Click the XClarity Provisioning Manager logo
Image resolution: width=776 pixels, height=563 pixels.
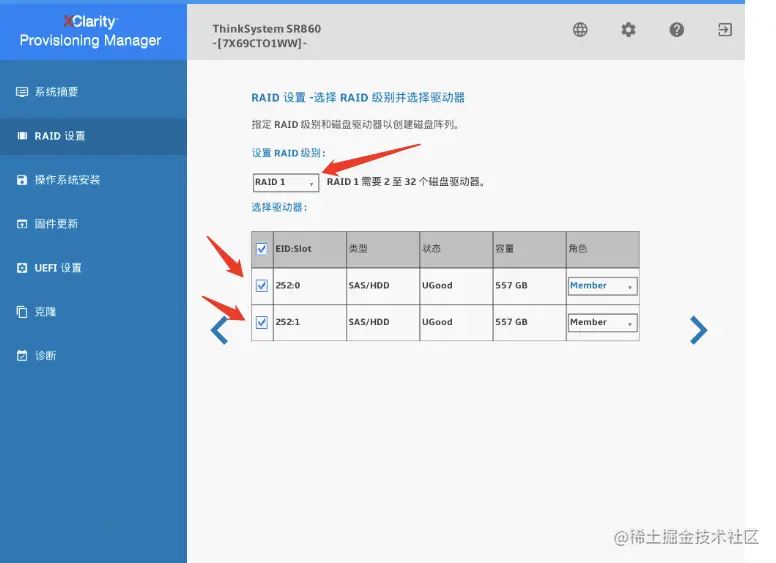click(91, 31)
